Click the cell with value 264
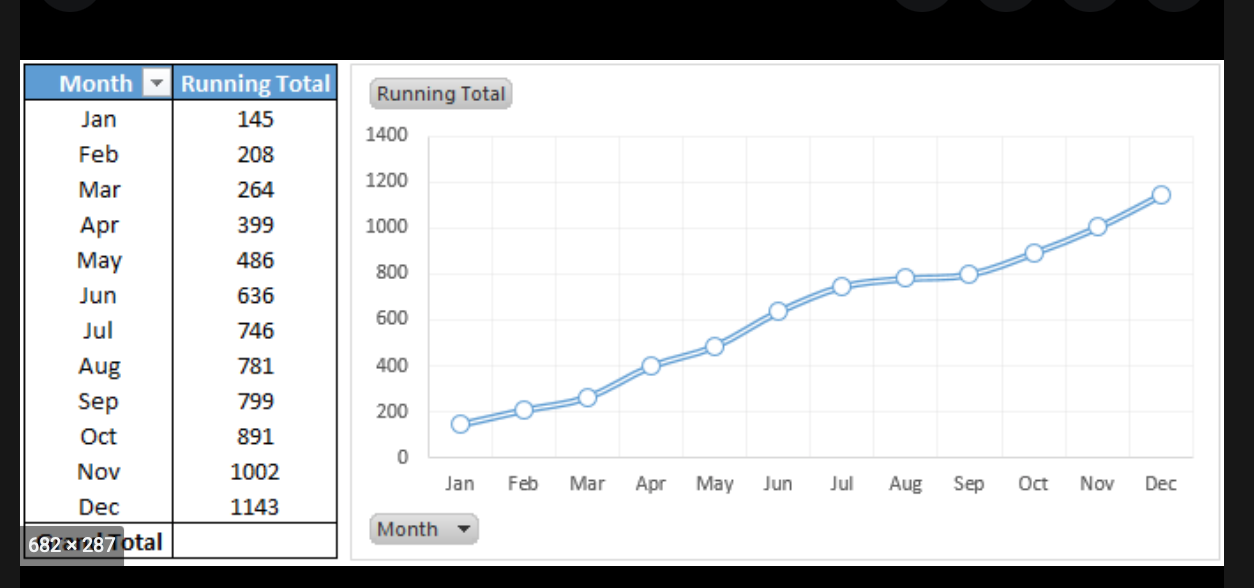Screen dimensions: 1254x588 coord(255,189)
